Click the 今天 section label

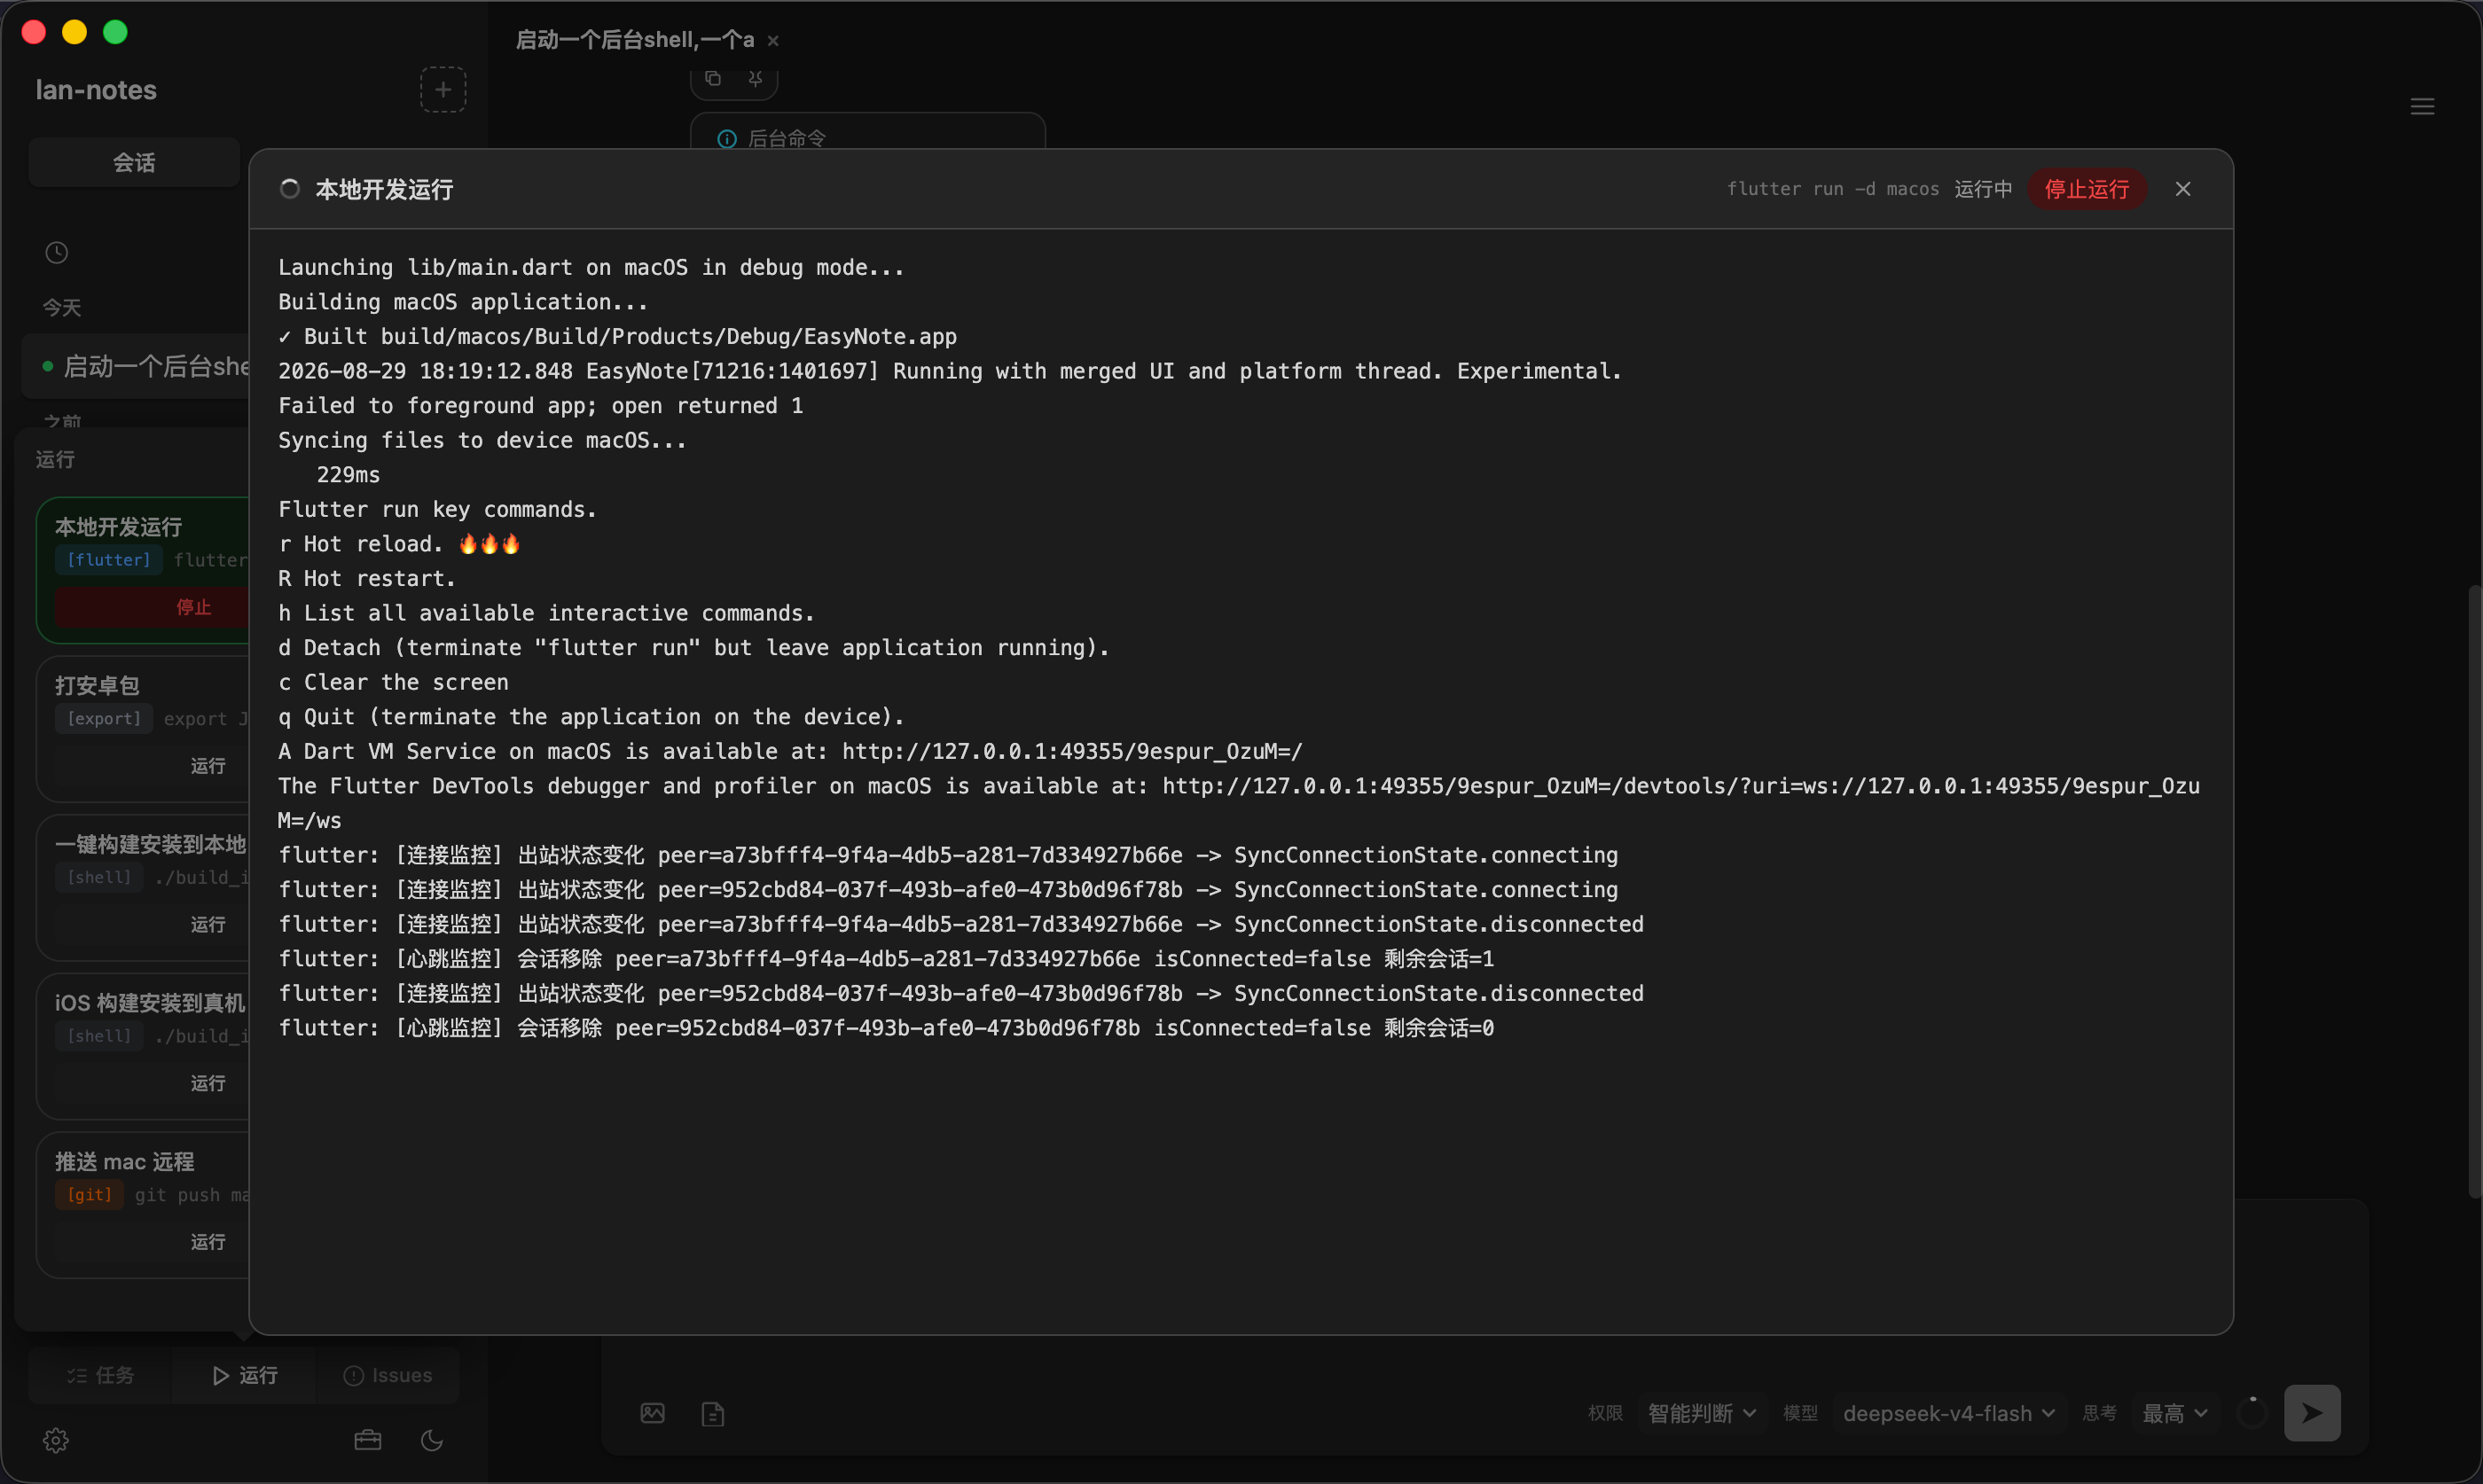(62, 307)
